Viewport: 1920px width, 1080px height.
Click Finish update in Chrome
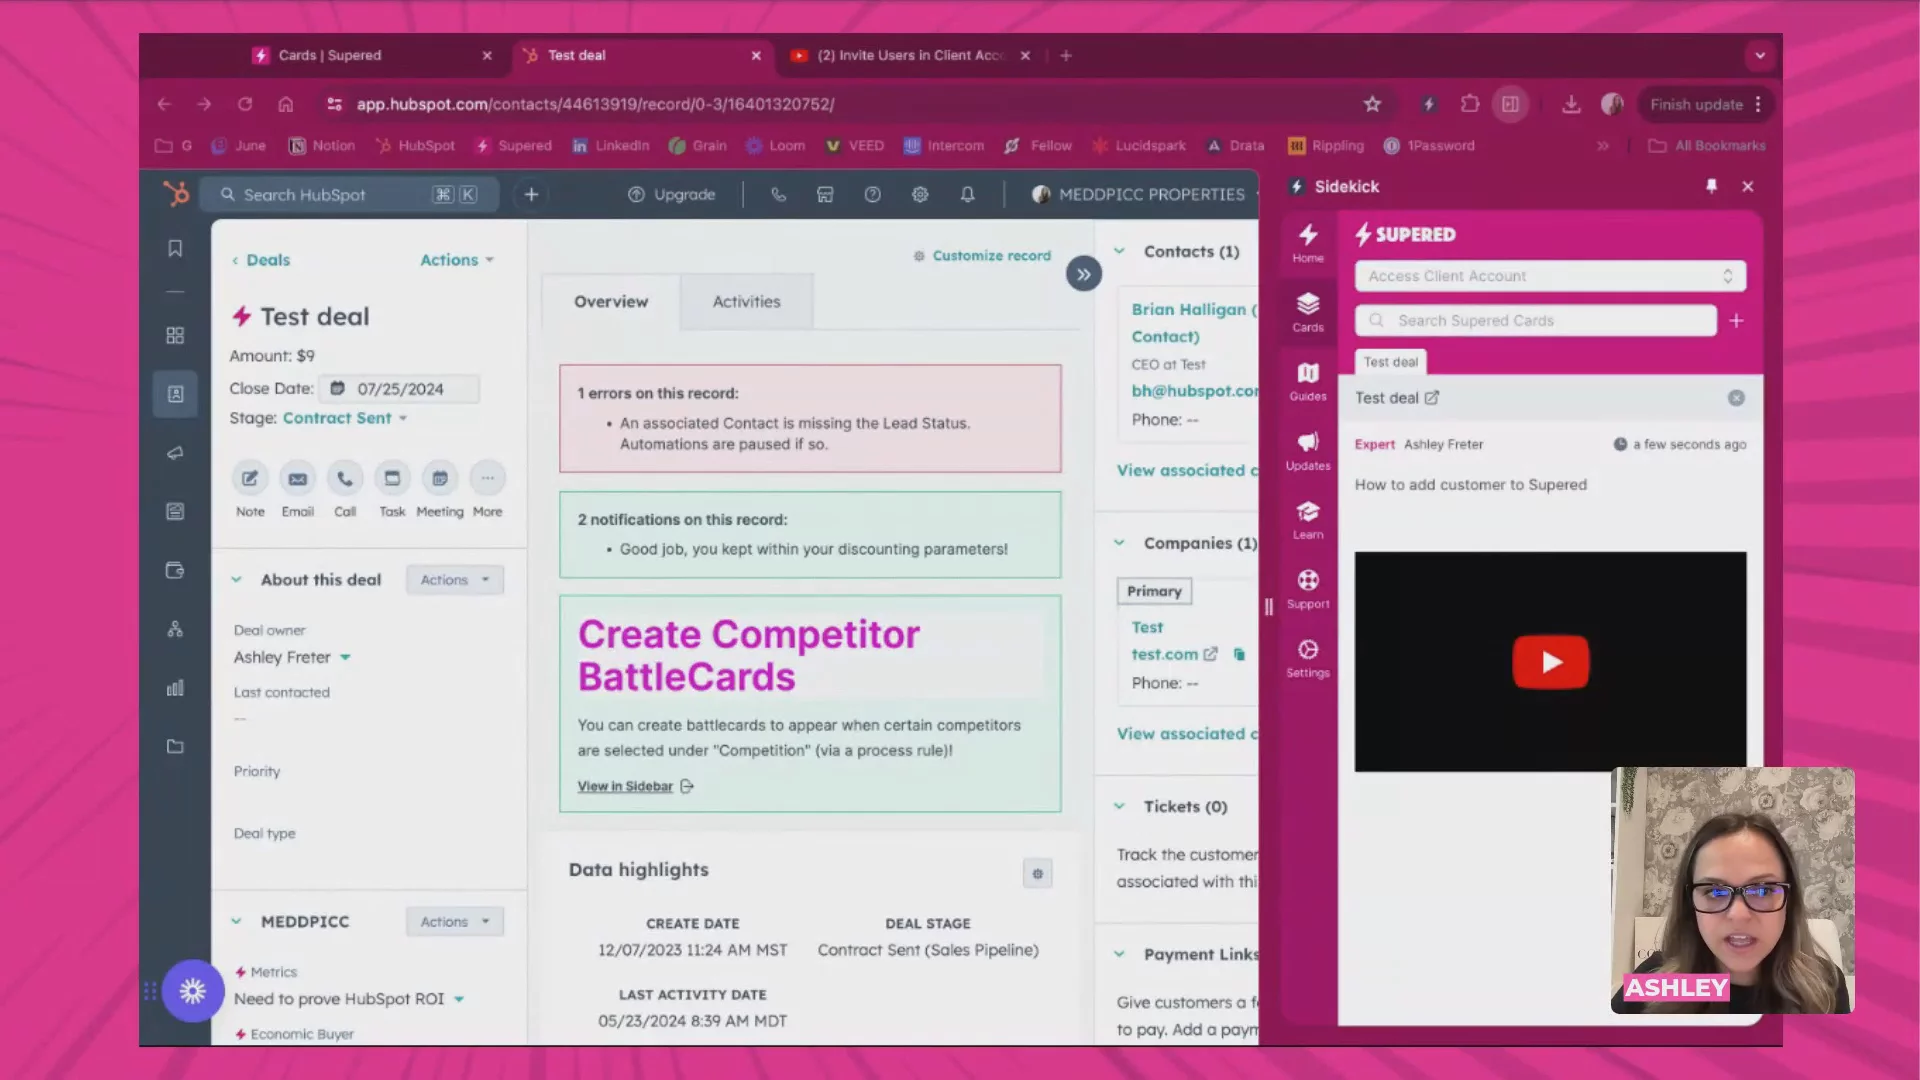pyautogui.click(x=1706, y=104)
